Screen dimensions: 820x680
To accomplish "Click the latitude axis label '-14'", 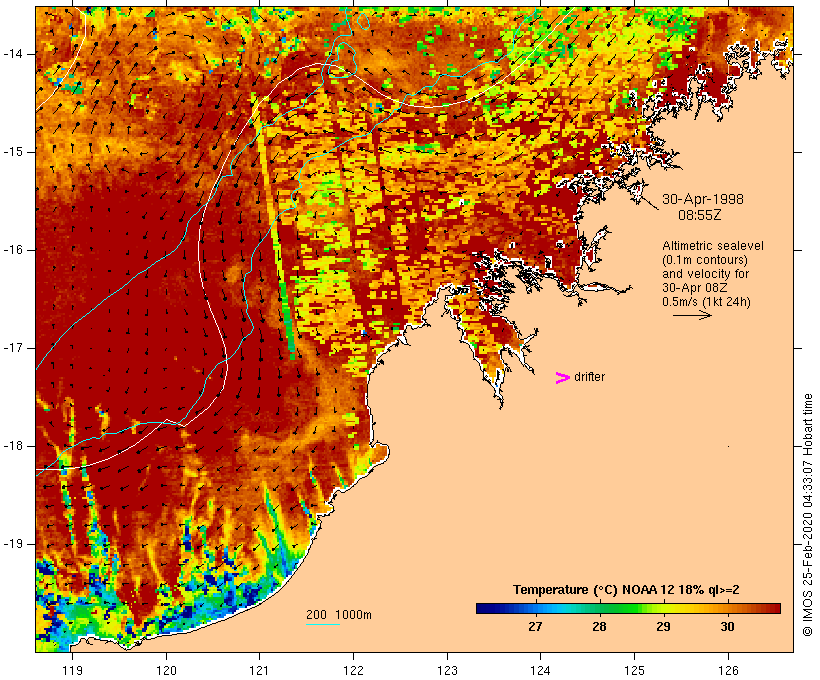I will click(13, 54).
